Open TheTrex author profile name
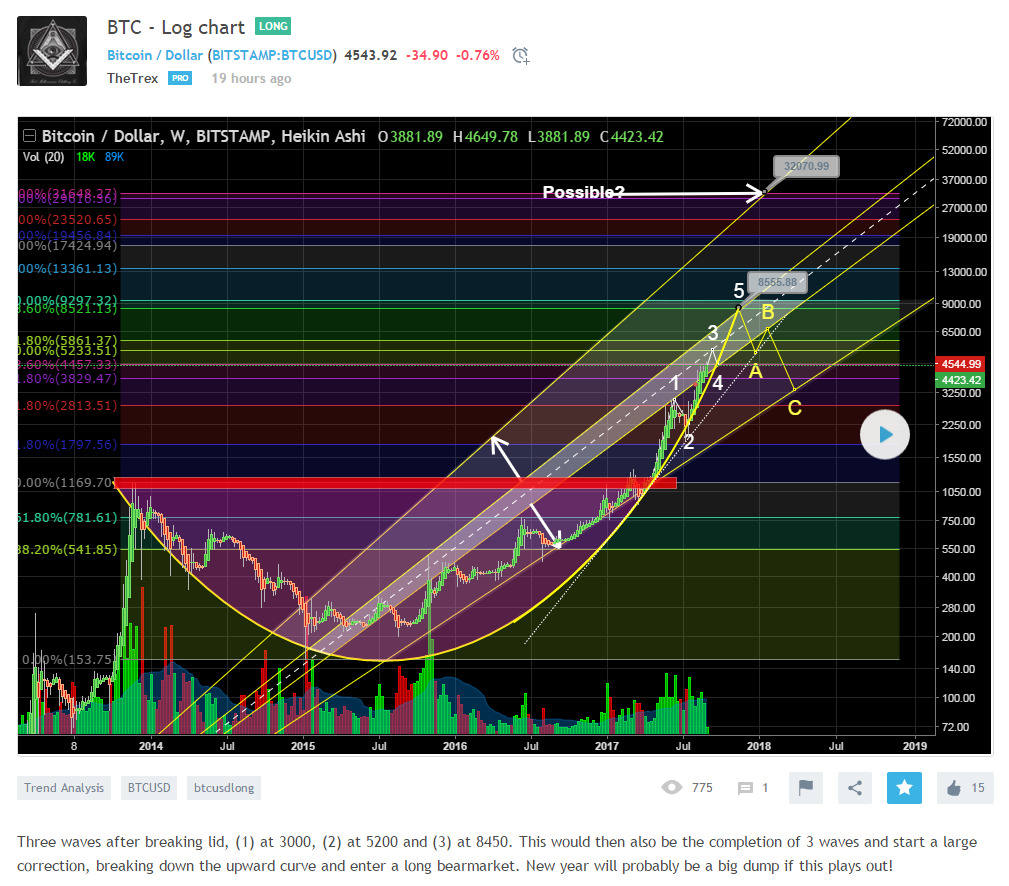This screenshot has width=1009, height=886. [133, 78]
